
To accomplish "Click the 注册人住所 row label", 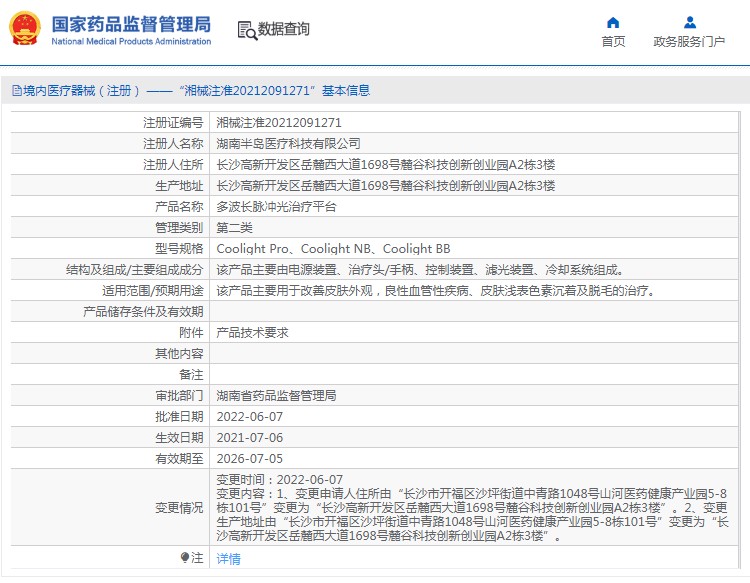I will pyautogui.click(x=173, y=165).
